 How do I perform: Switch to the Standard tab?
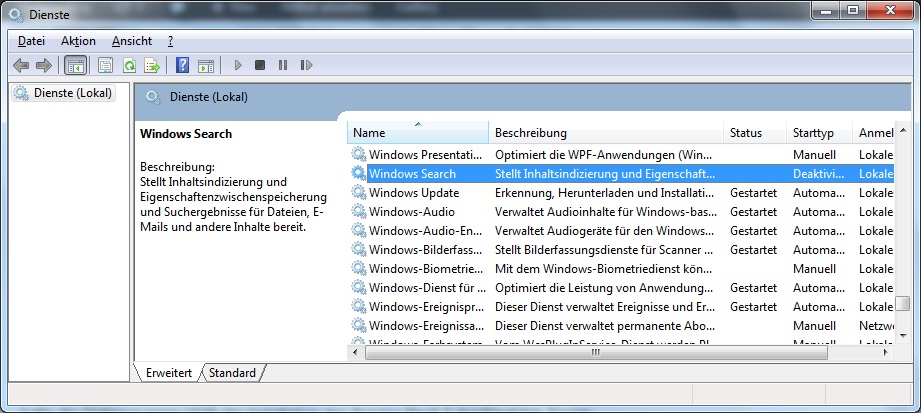pyautogui.click(x=232, y=373)
